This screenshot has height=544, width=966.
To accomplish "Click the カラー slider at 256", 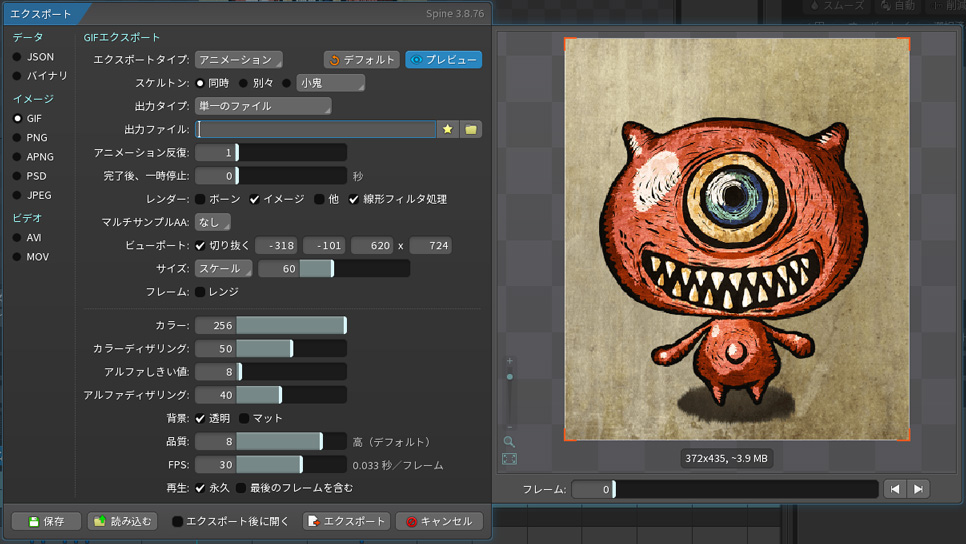I will click(271, 325).
